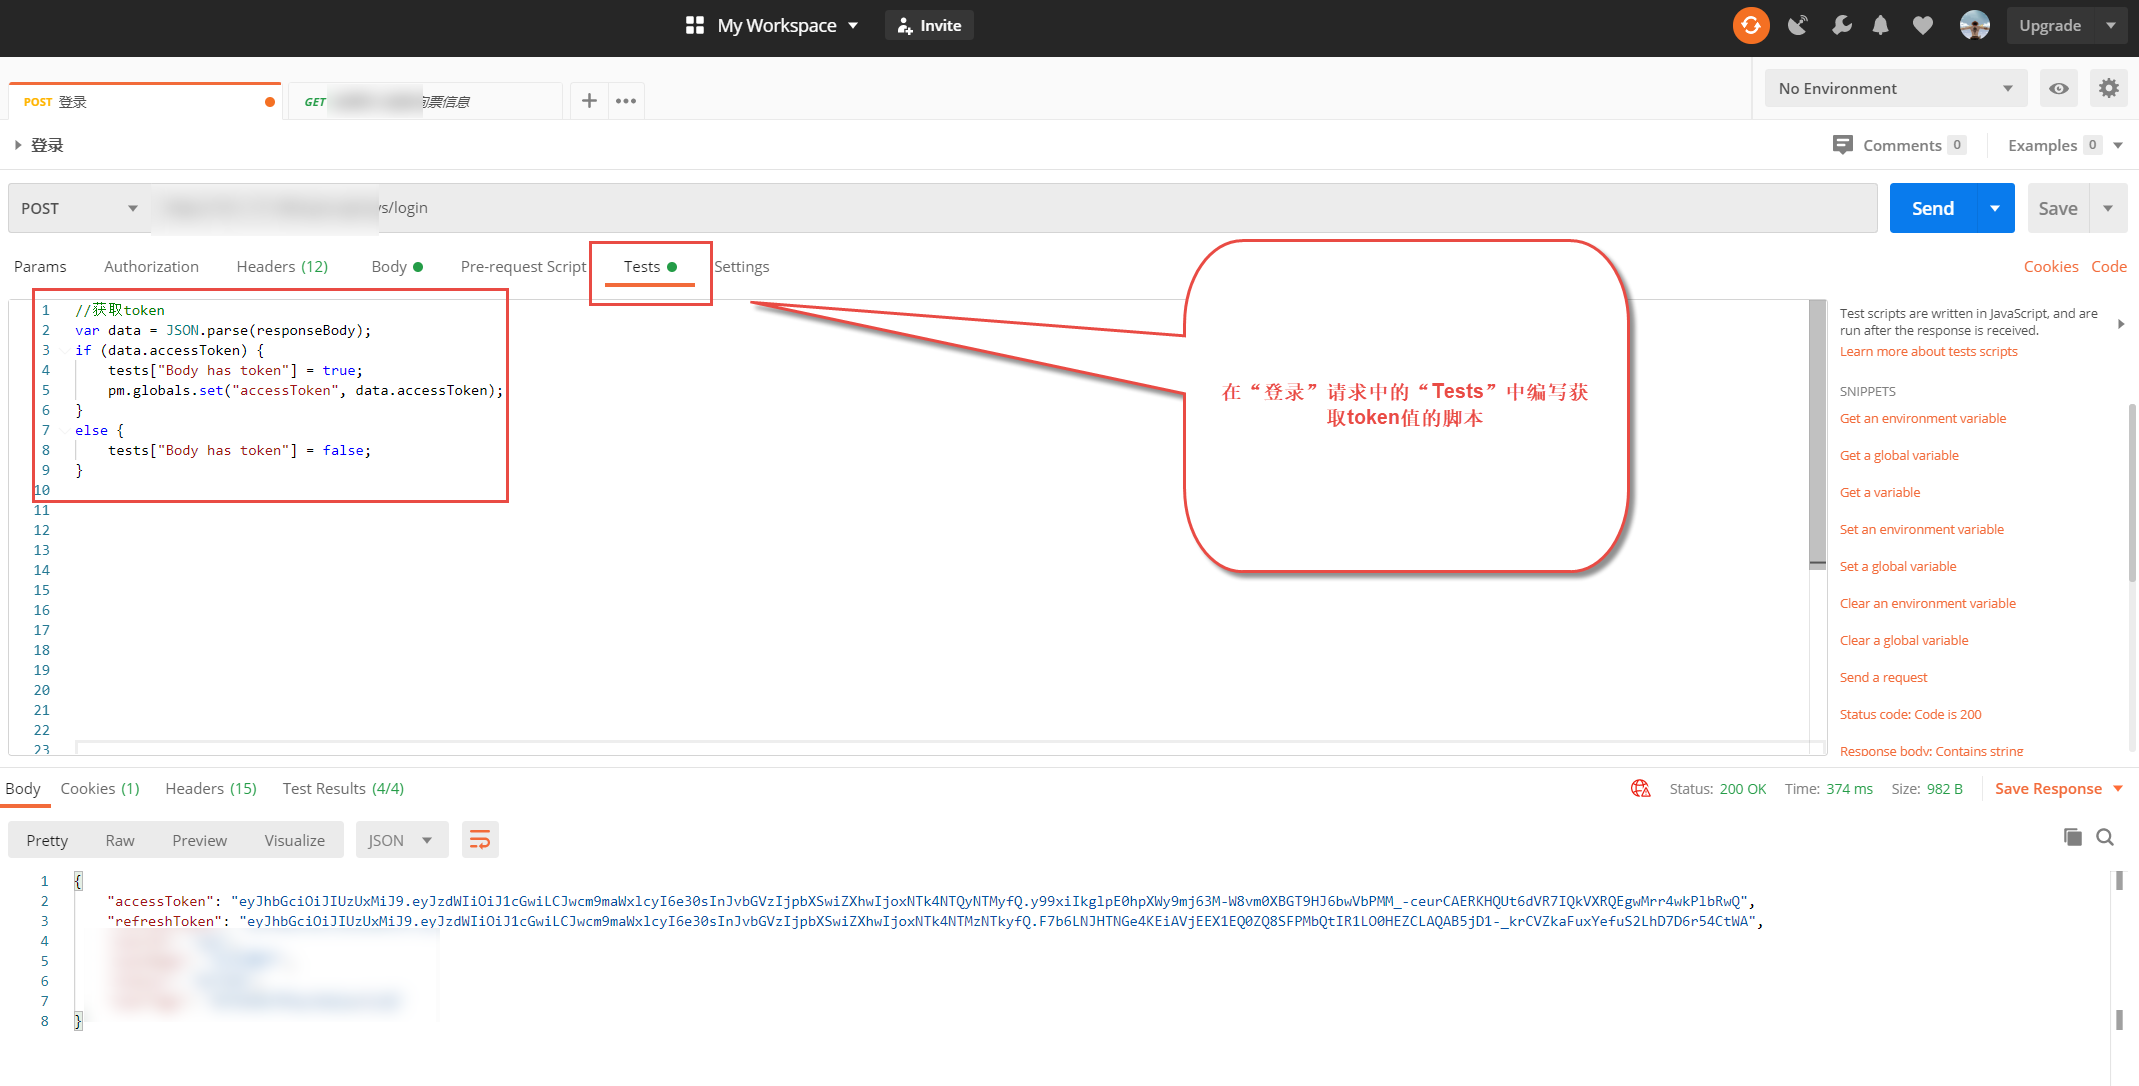Toggle the response line wrap button
The height and width of the screenshot is (1086, 2139).
point(480,840)
